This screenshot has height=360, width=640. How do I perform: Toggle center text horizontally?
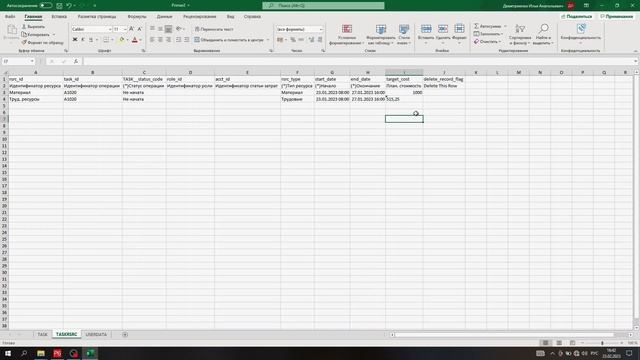point(160,40)
